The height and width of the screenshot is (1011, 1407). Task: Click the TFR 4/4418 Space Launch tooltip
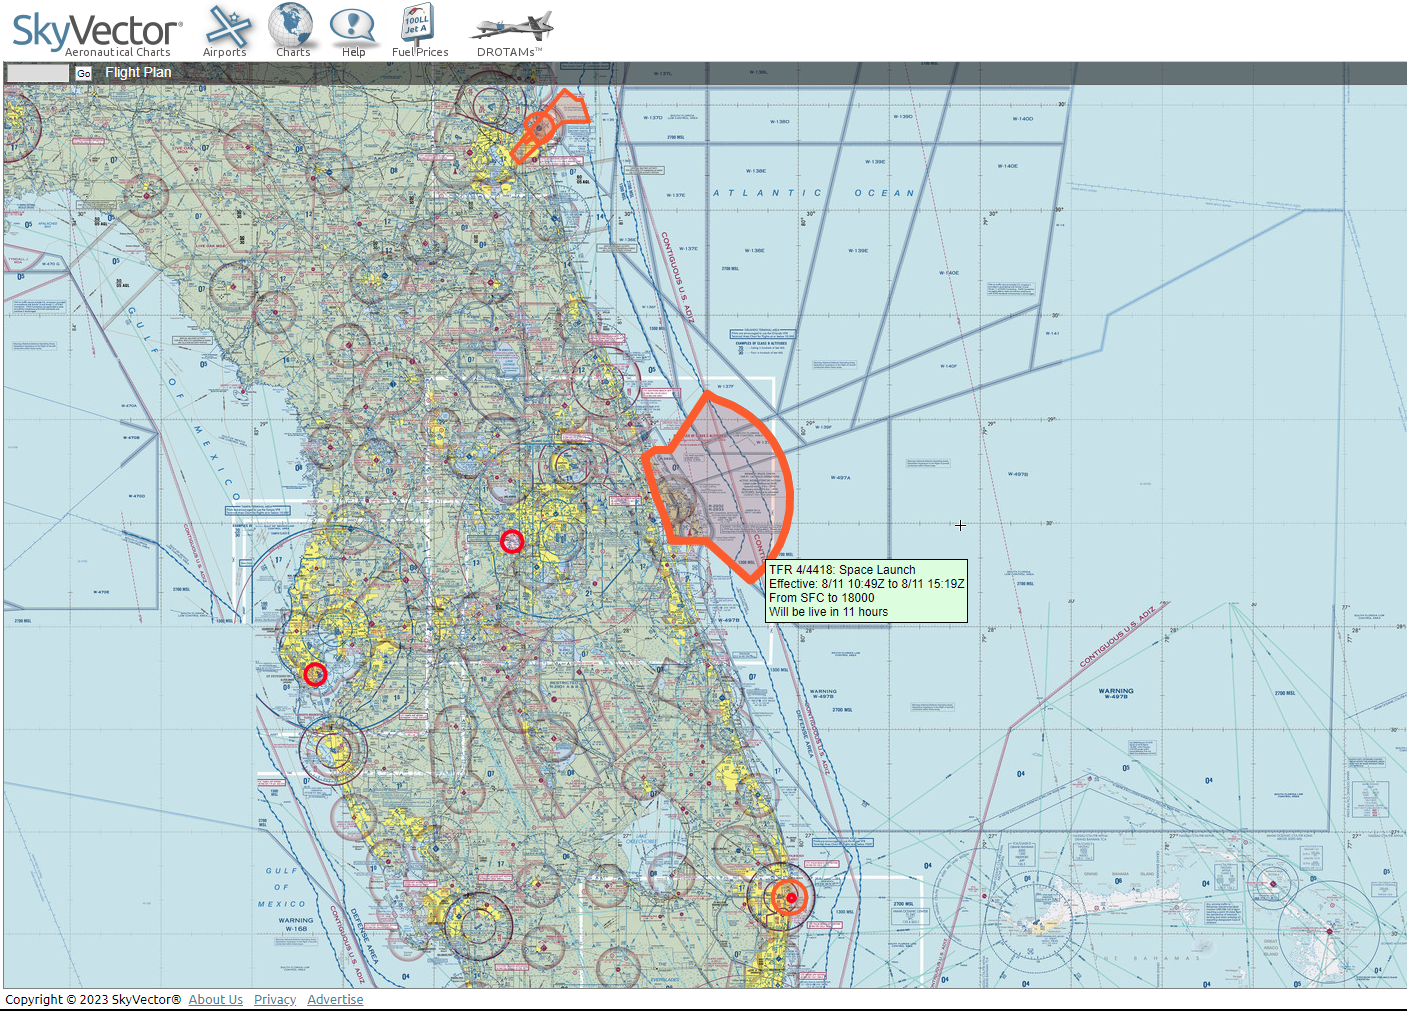coord(866,591)
